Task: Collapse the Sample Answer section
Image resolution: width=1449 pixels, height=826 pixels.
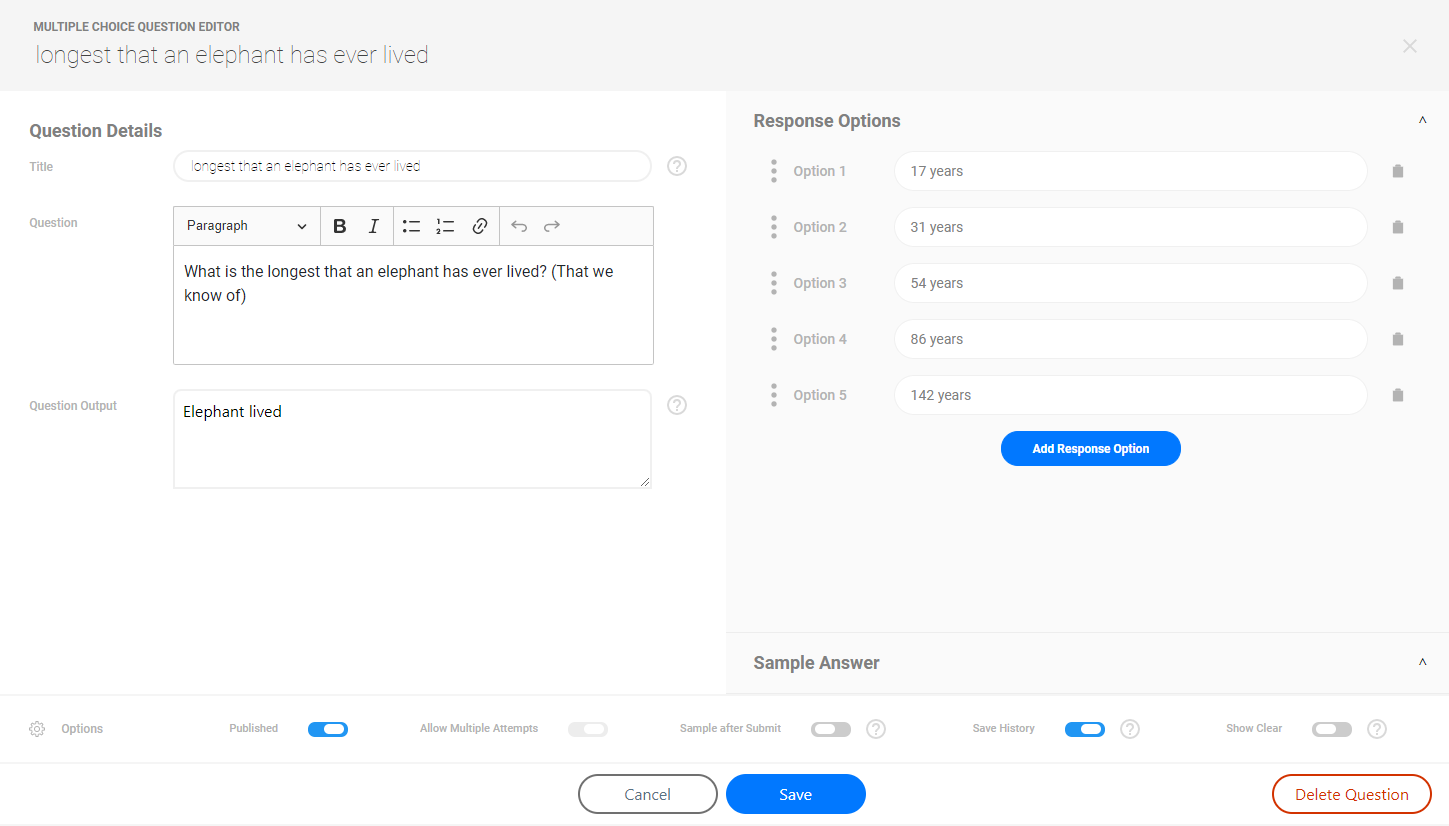Action: click(x=1422, y=663)
